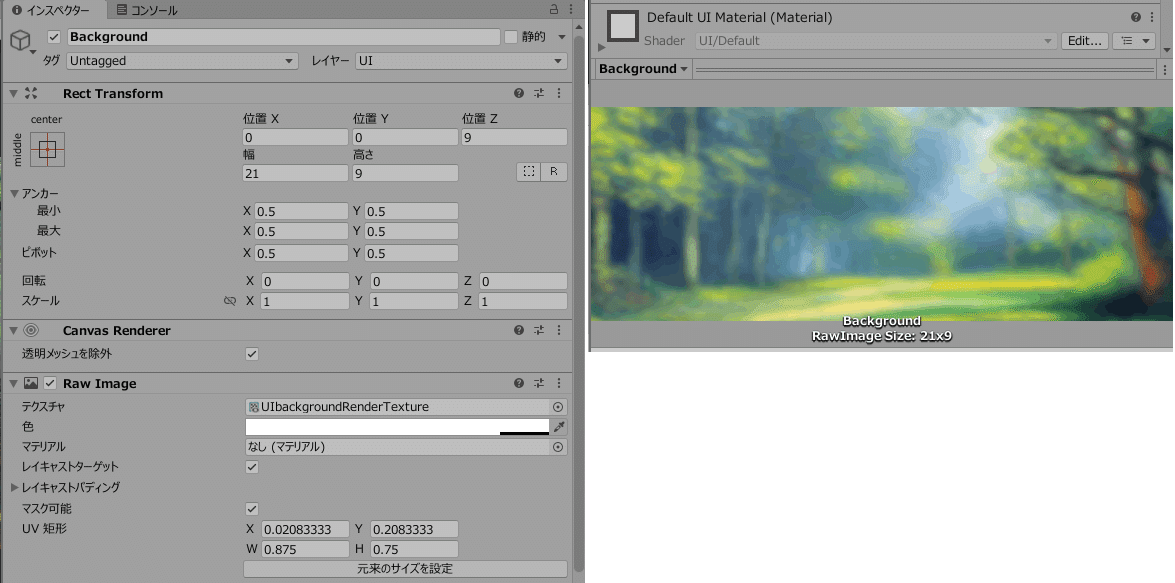
Task: Open the UI/Default Shader dropdown
Action: click(x=877, y=41)
